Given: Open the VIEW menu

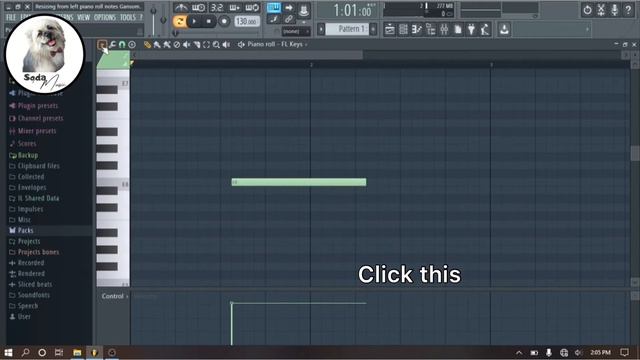Looking at the screenshot, I should pos(84,18).
